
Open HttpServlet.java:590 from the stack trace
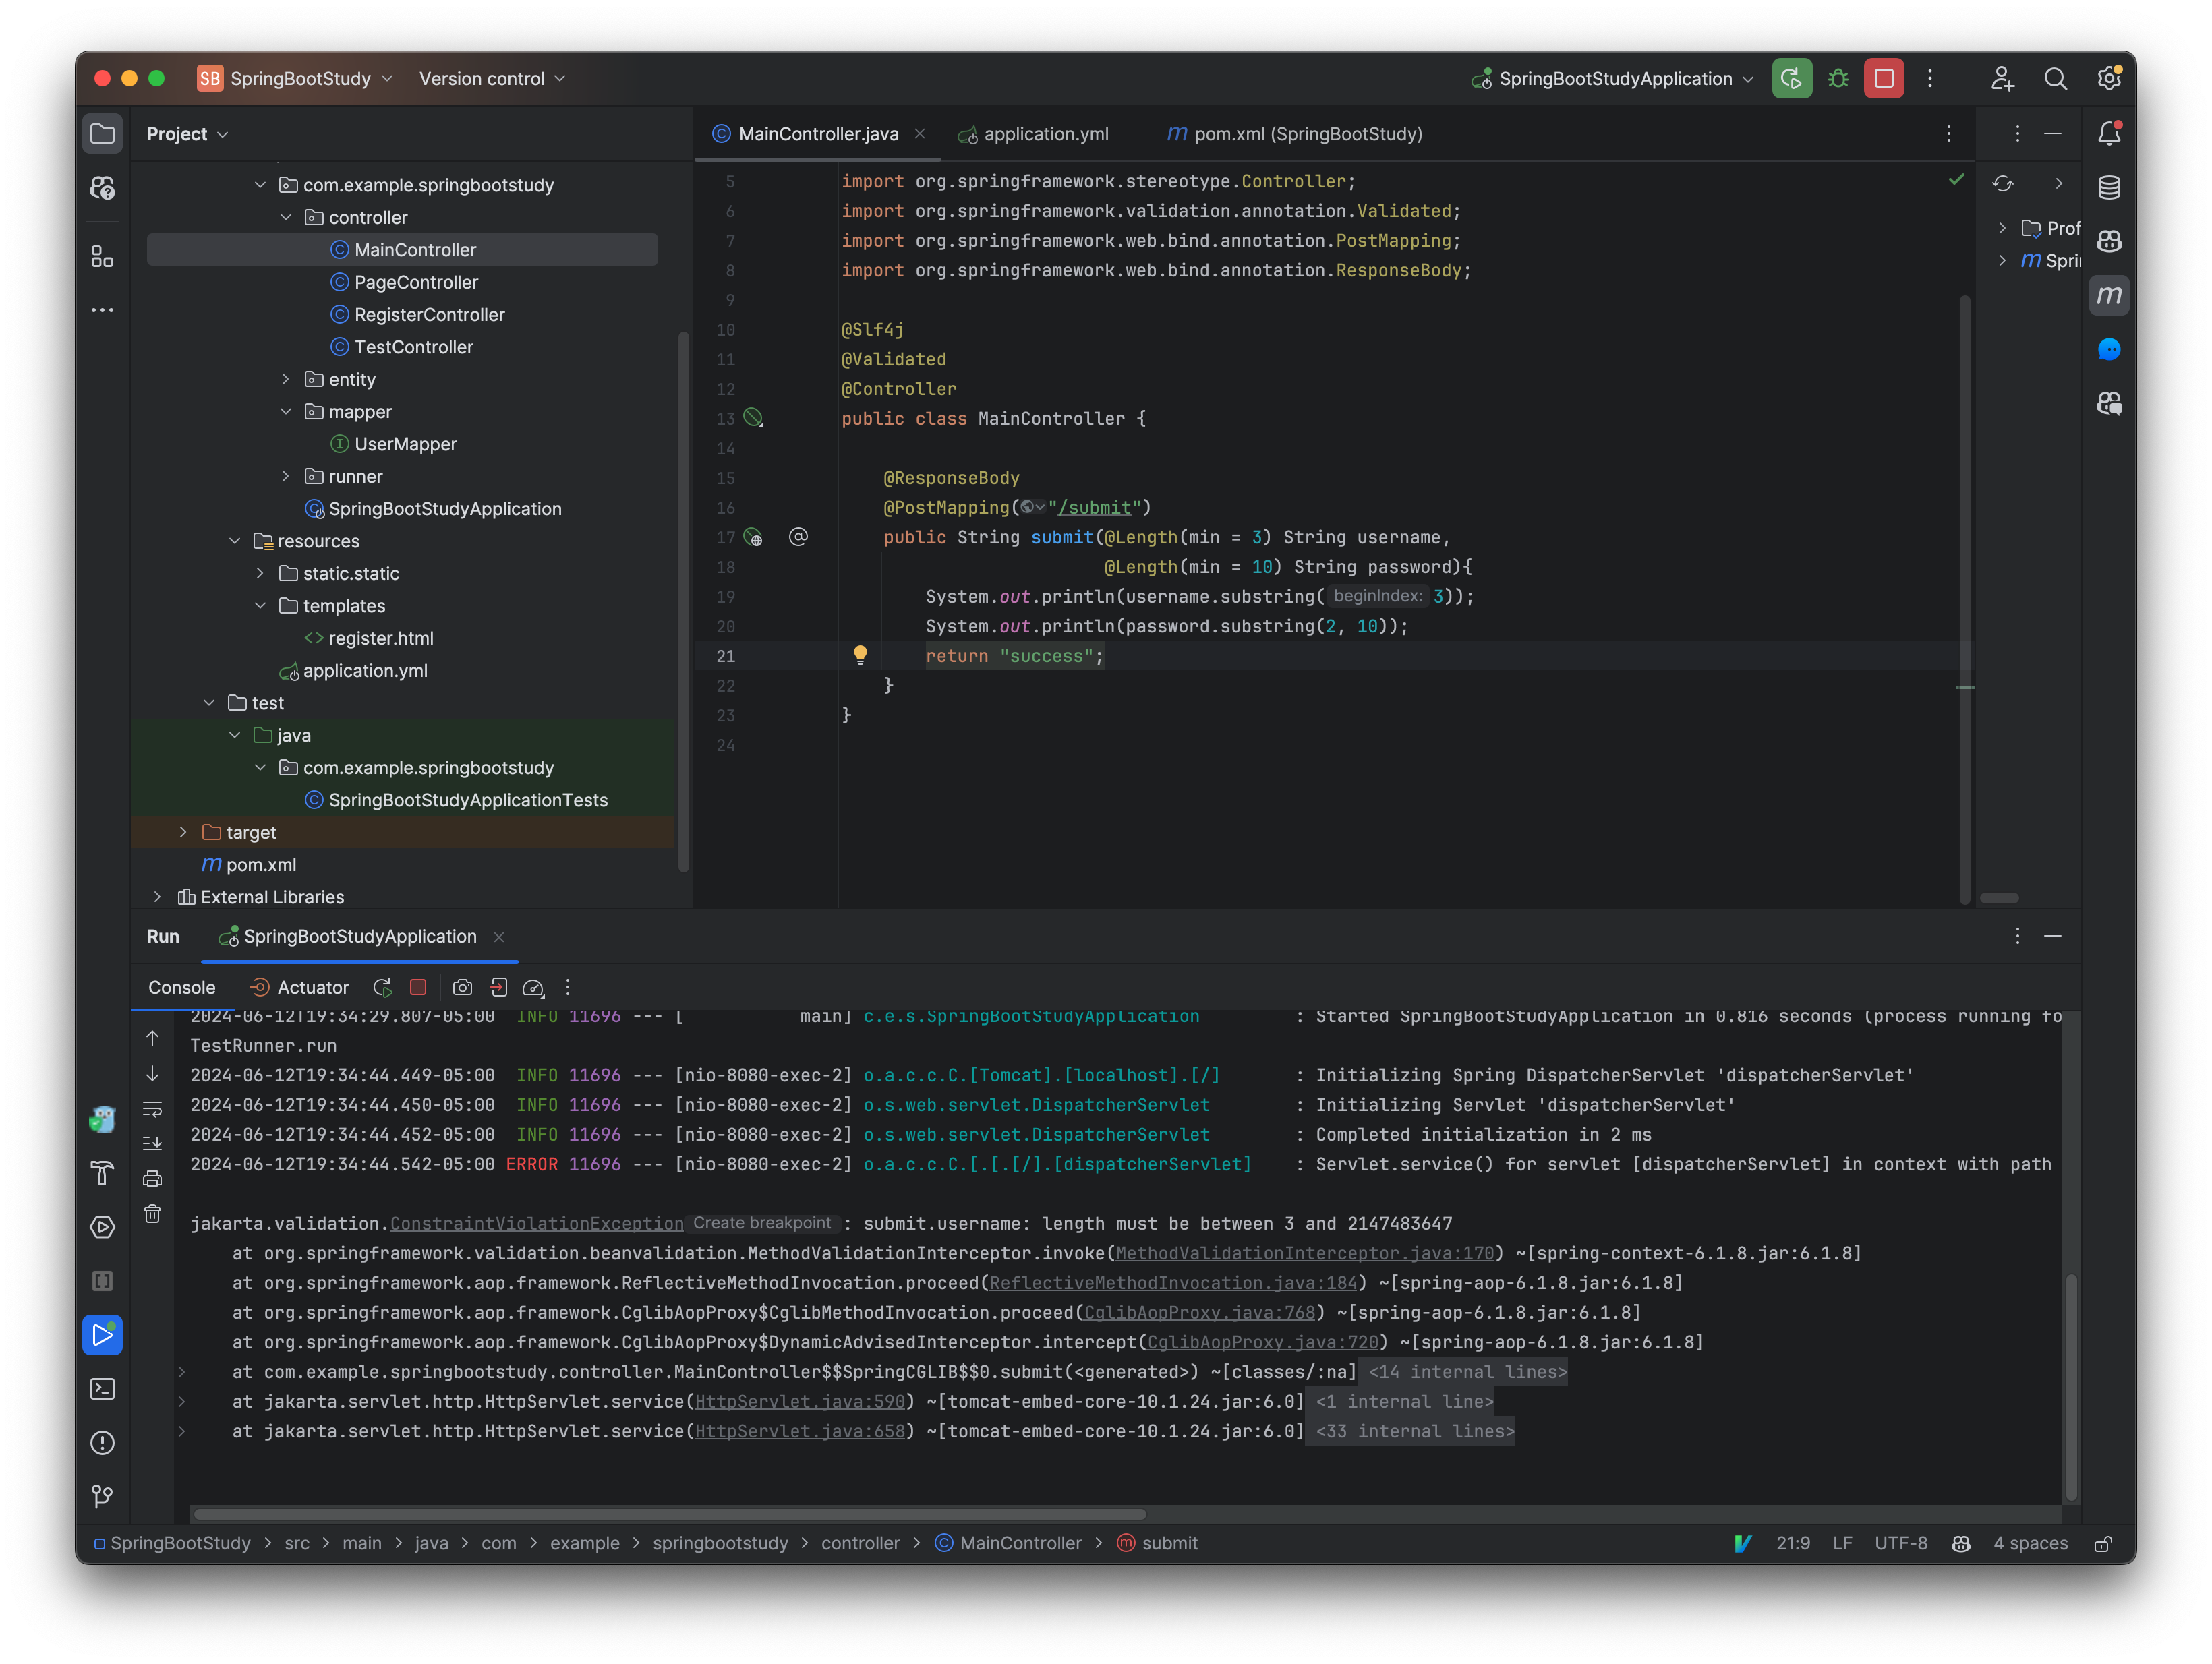point(800,1402)
